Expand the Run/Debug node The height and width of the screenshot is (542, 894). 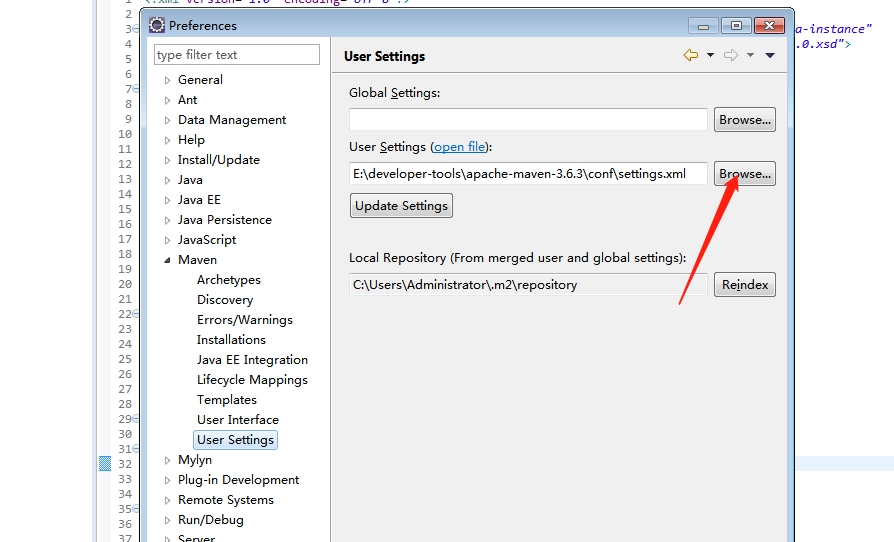(167, 520)
